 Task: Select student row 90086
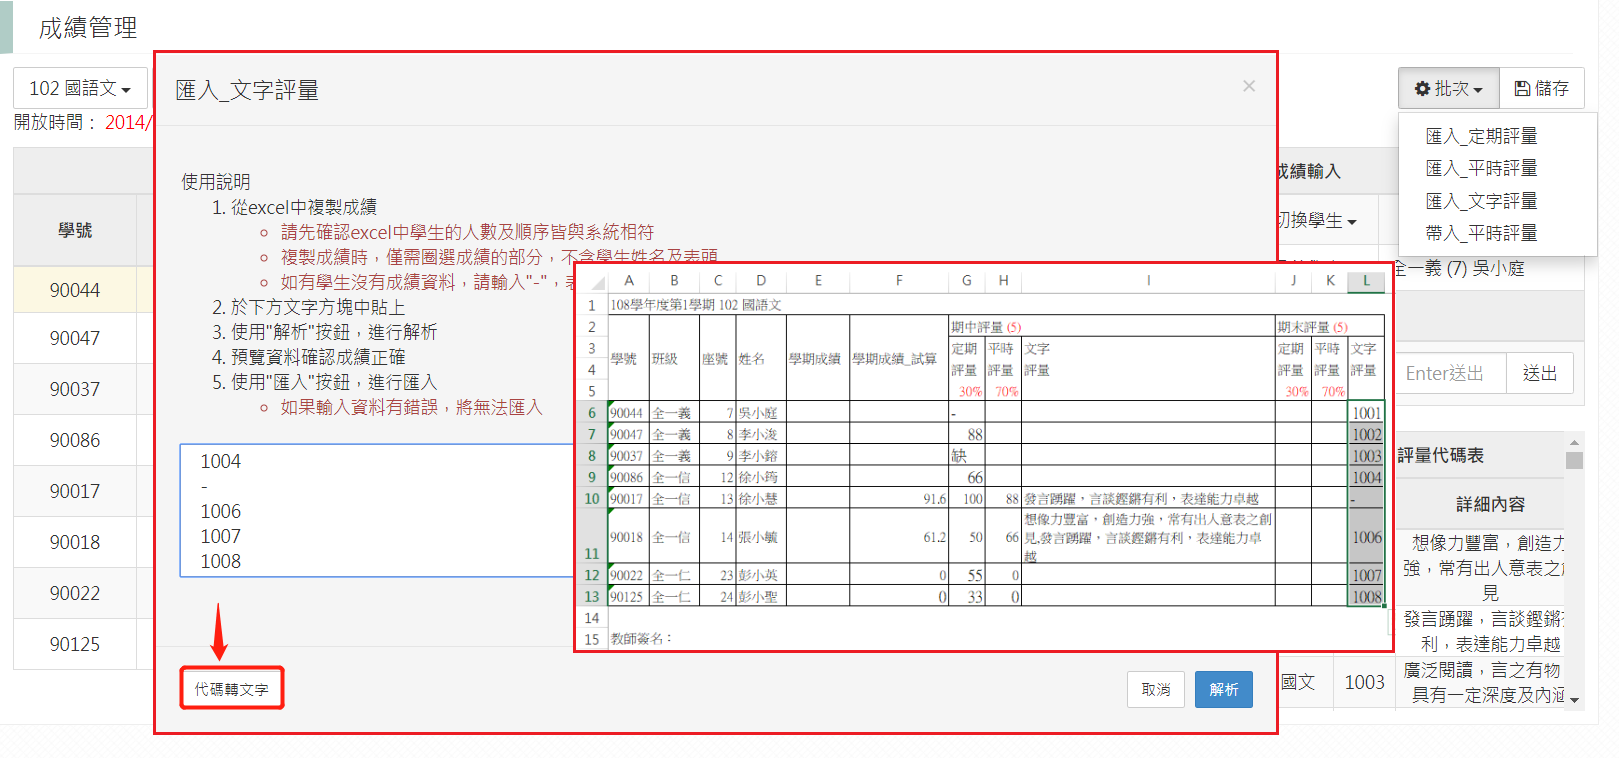75,440
